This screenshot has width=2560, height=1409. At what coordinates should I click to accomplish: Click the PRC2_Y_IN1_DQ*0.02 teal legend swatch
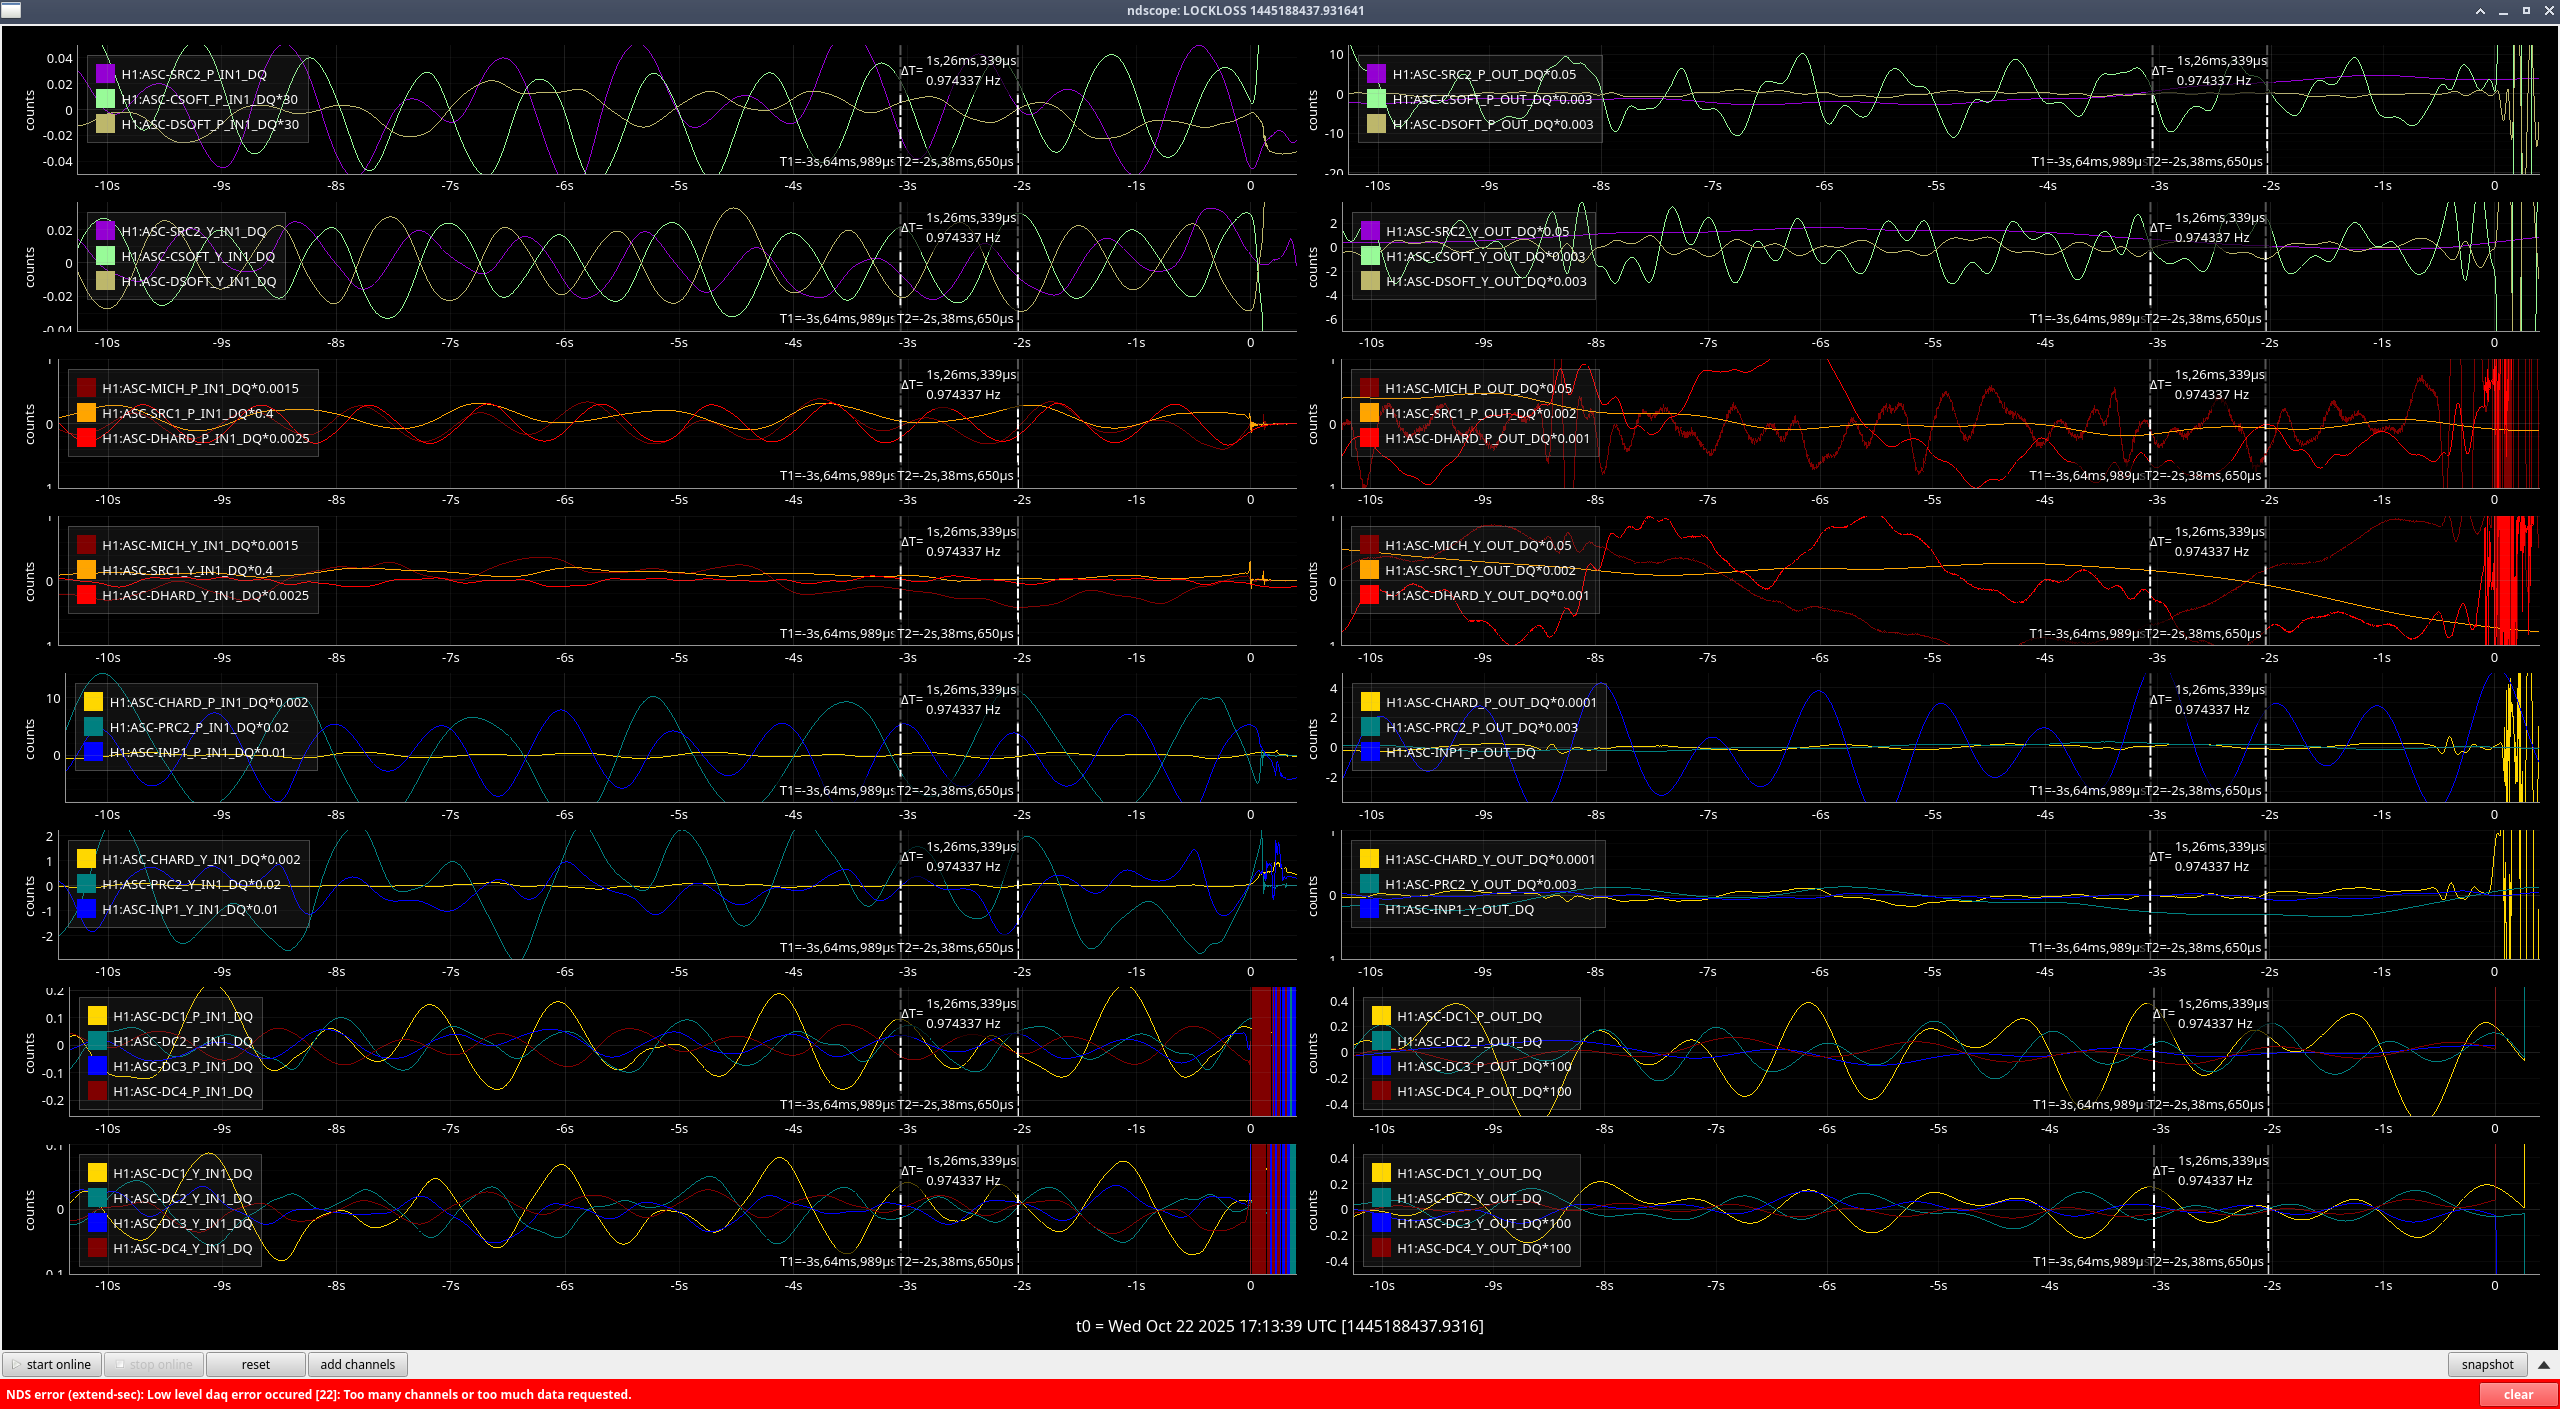tap(86, 884)
